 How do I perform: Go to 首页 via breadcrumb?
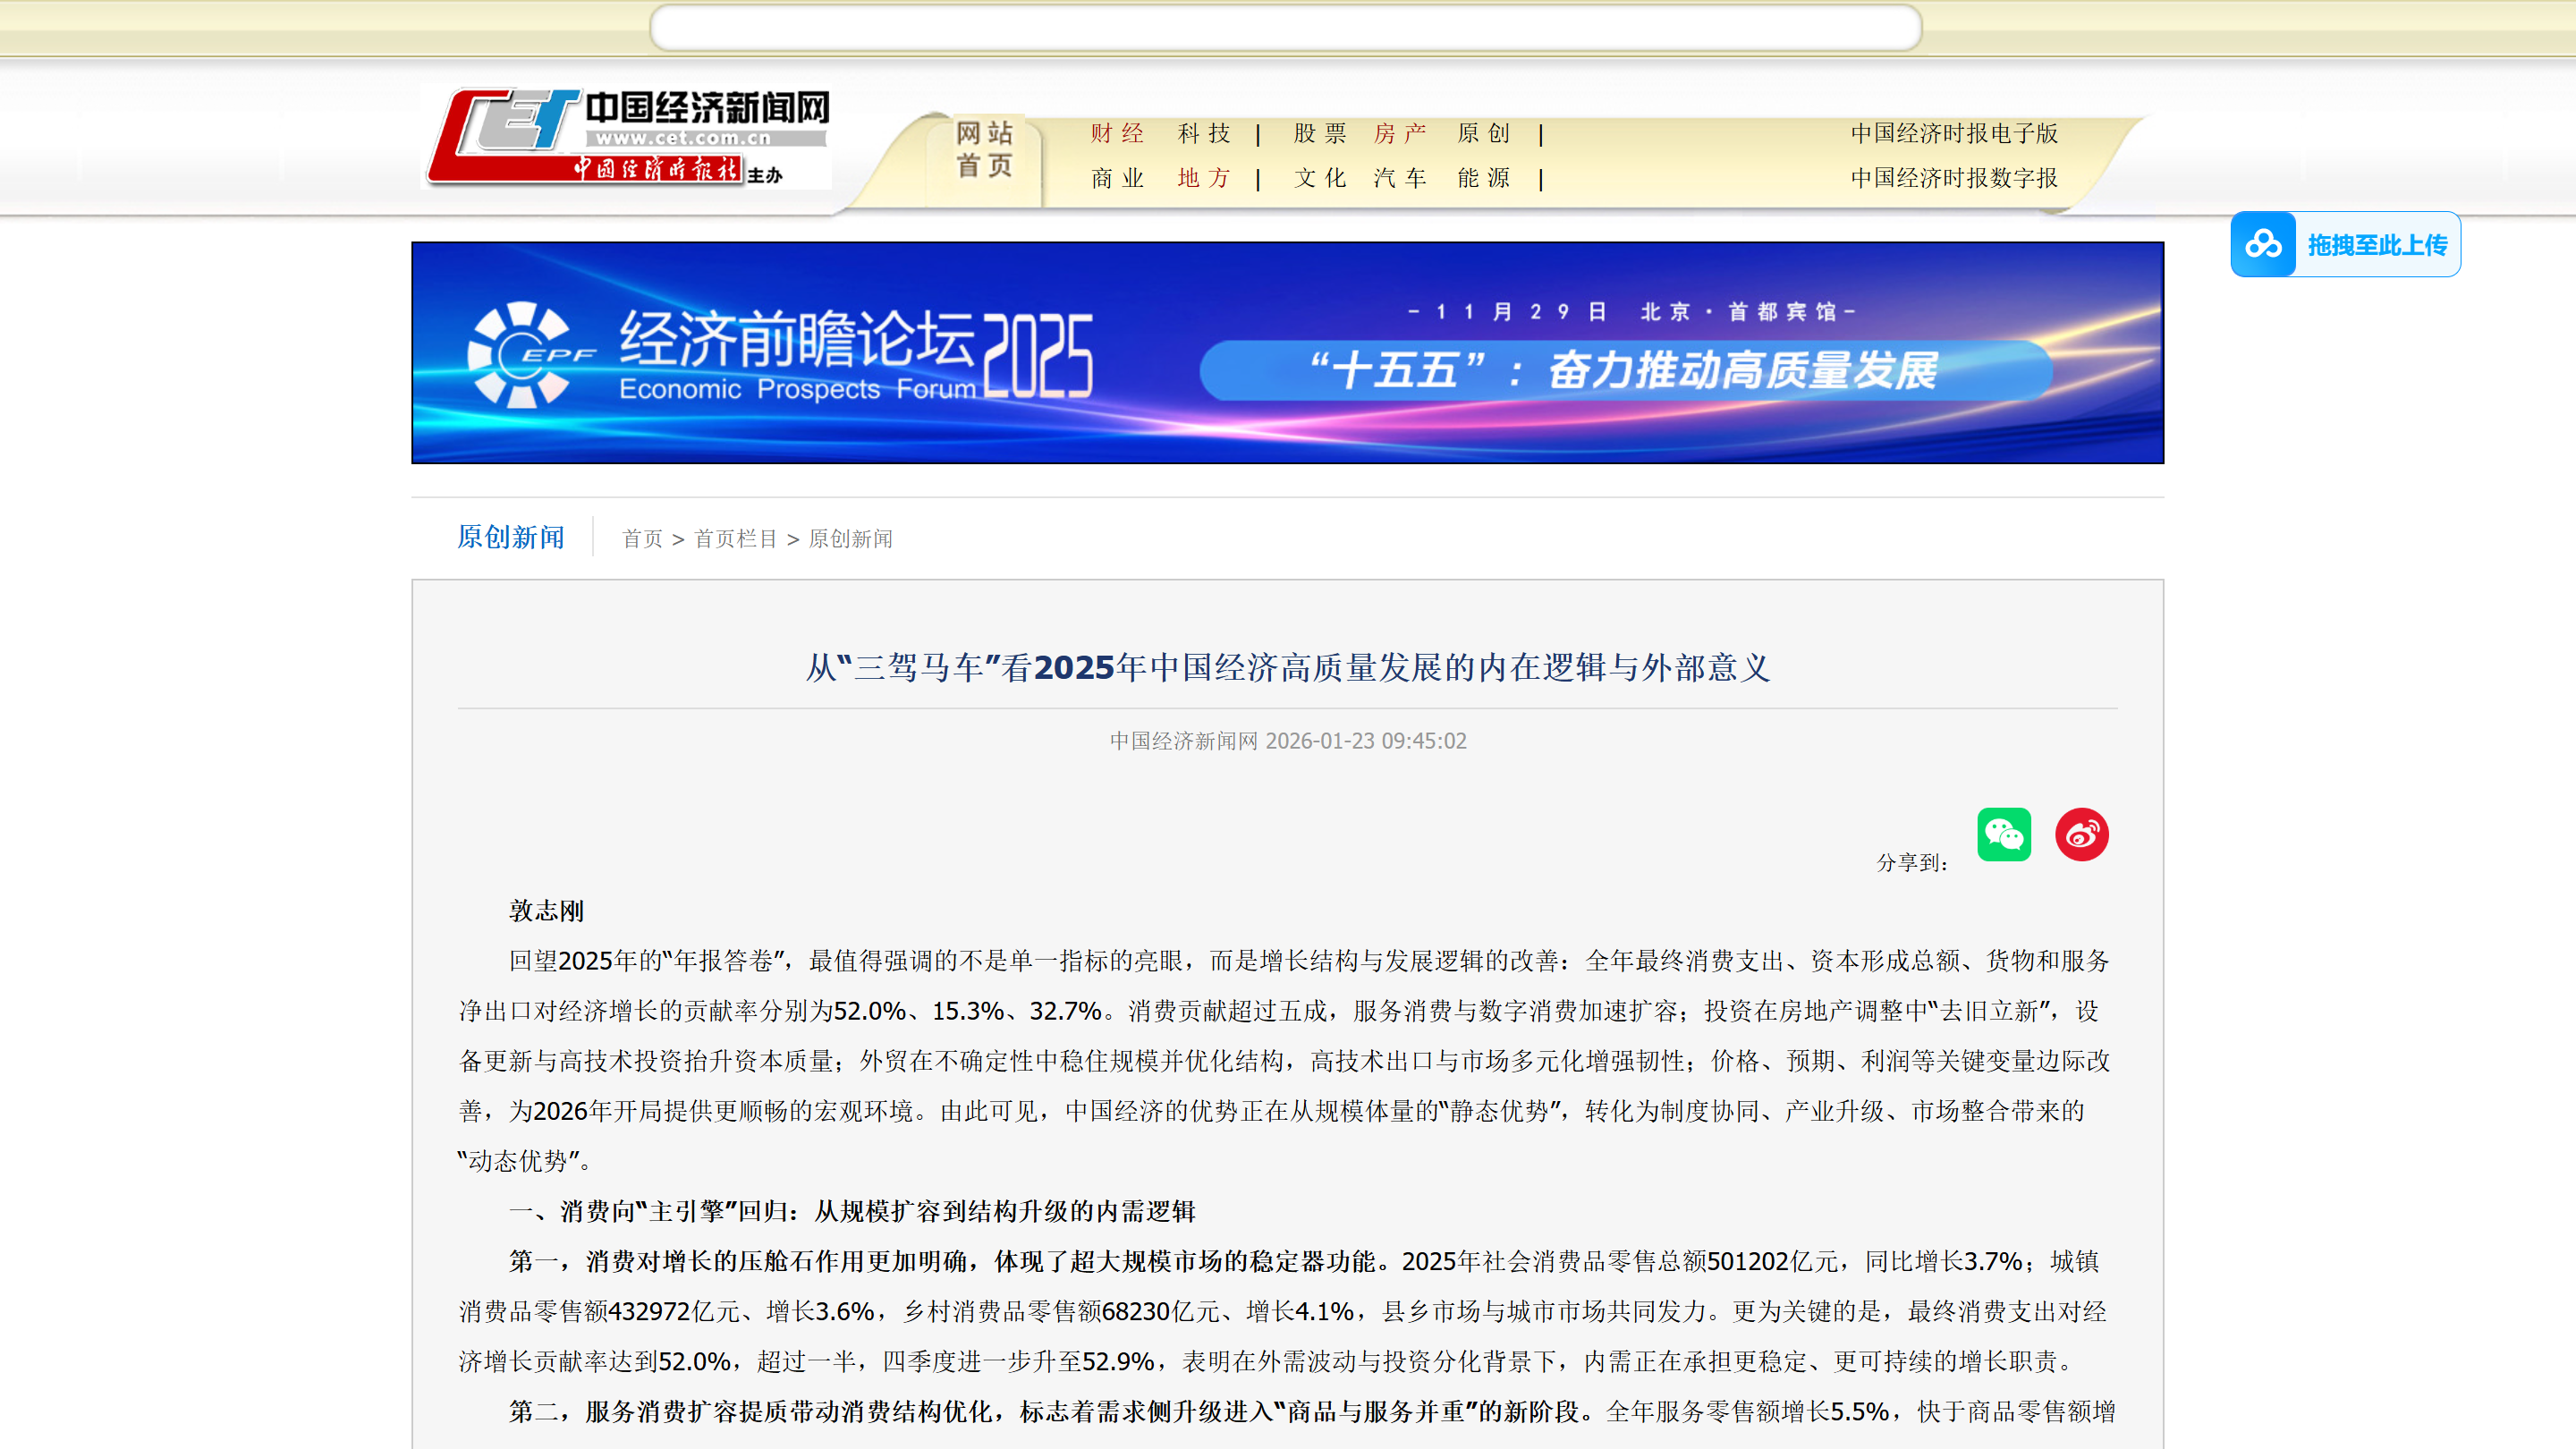641,538
